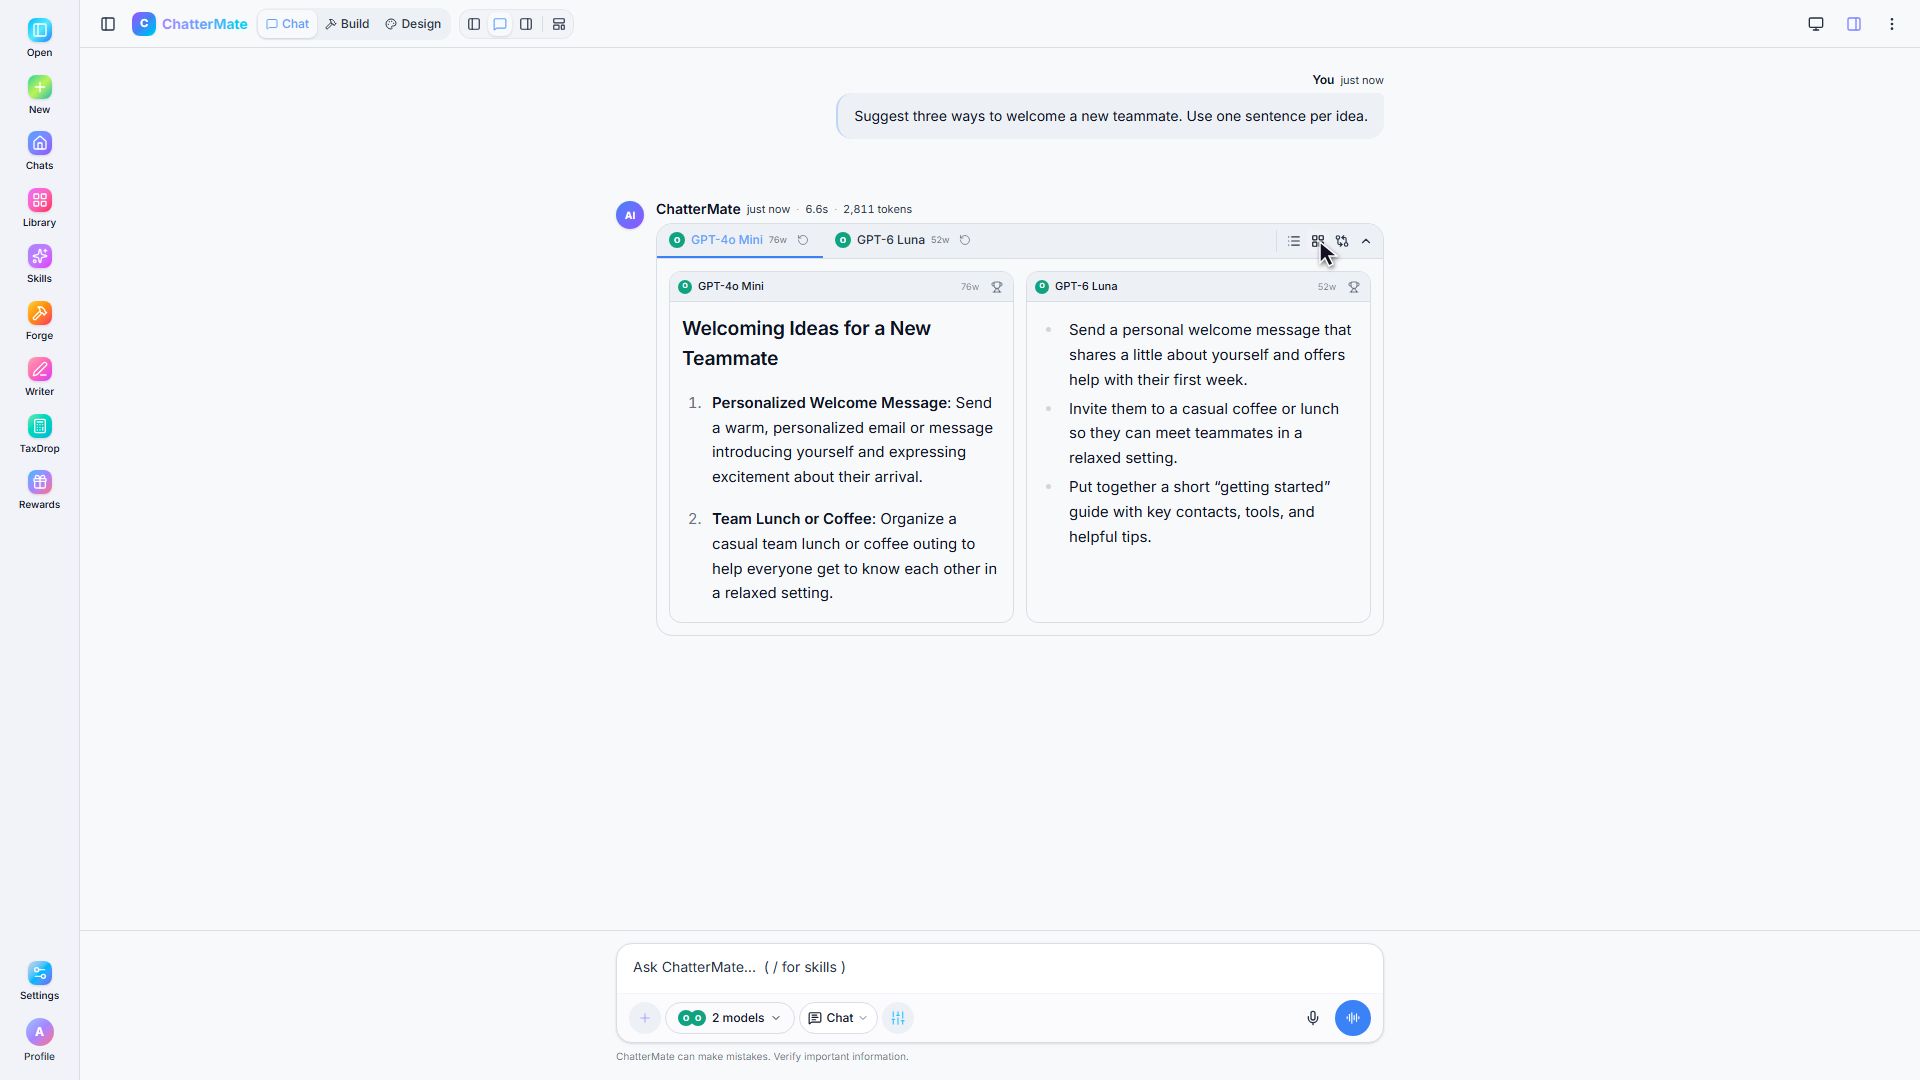Open the 2 models dropdown

(730, 1018)
